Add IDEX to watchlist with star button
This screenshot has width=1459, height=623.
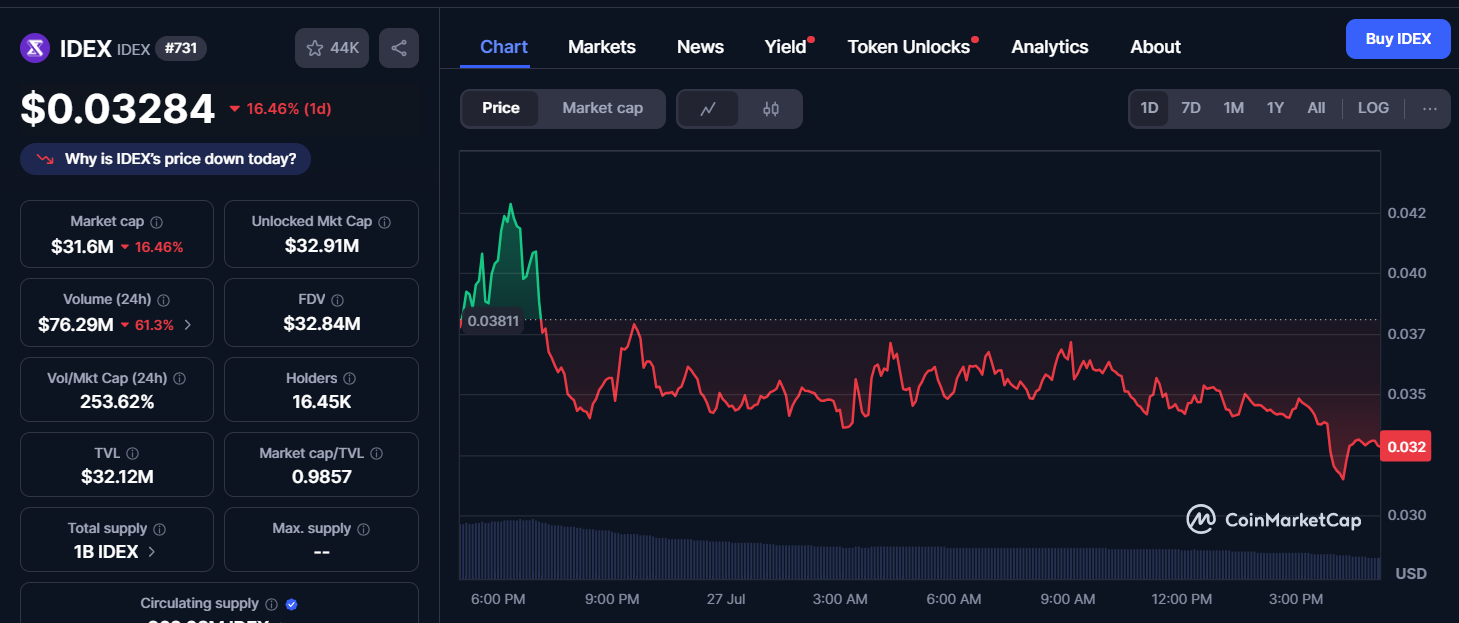click(x=332, y=48)
